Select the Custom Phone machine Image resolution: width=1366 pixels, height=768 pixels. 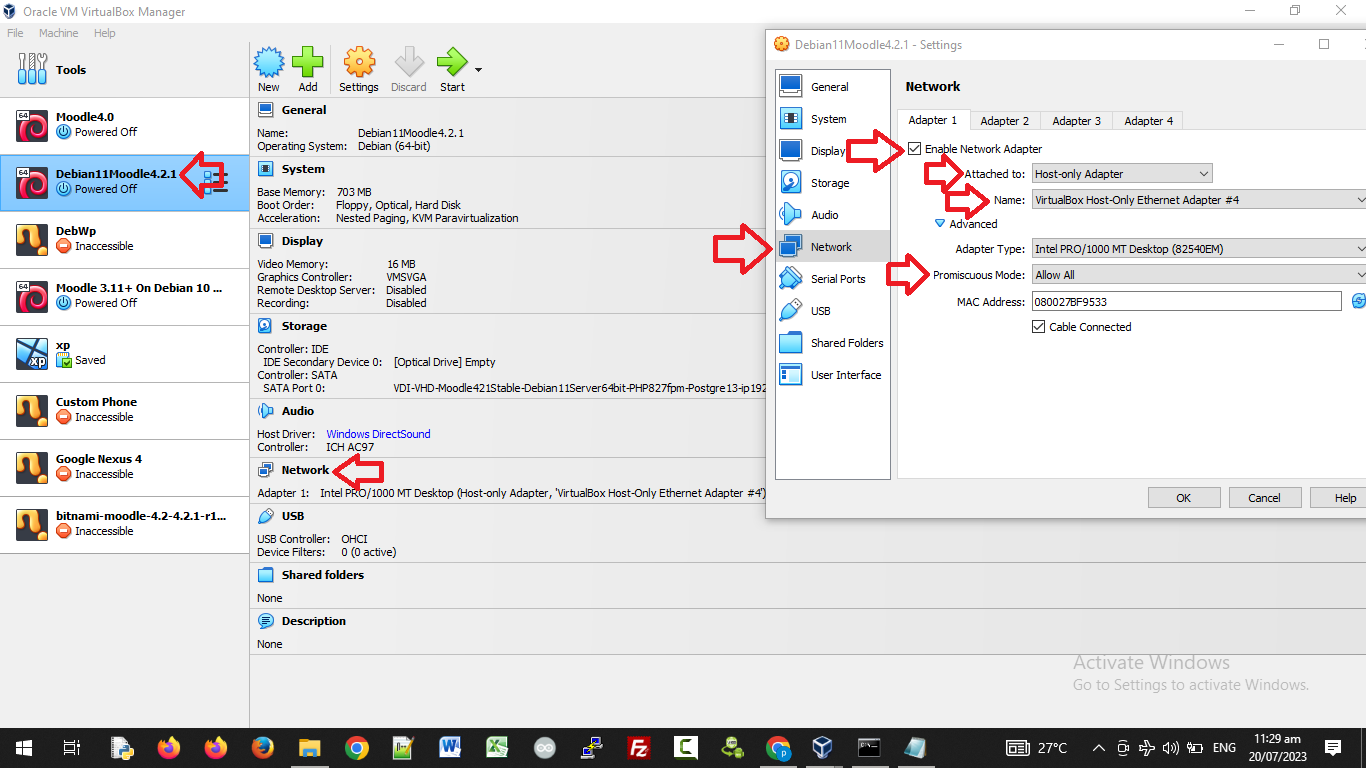tap(124, 410)
